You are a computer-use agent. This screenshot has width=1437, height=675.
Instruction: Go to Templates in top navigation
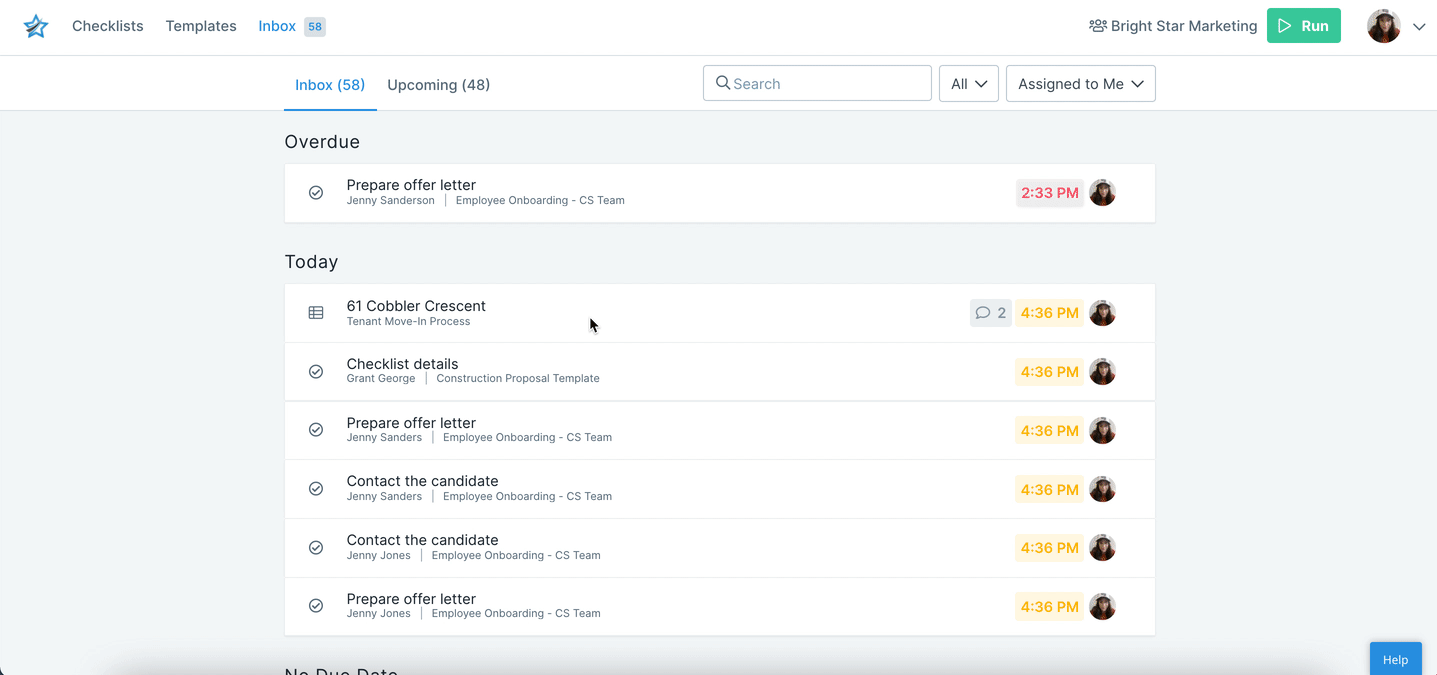201,26
